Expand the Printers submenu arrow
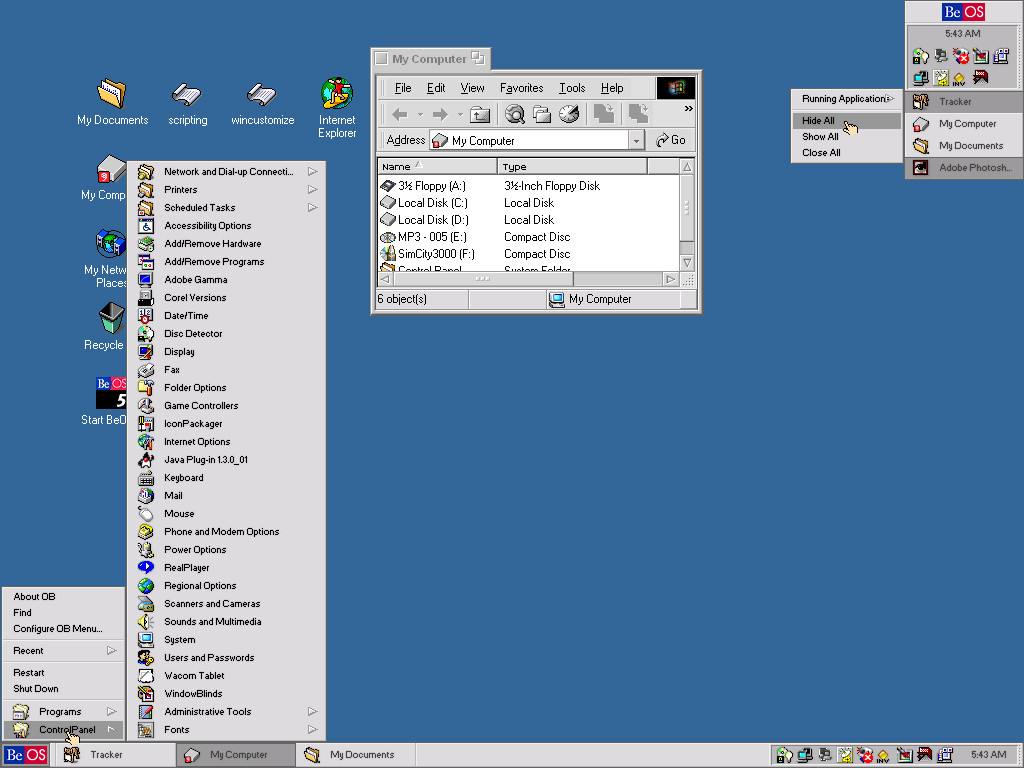This screenshot has width=1024, height=768. (x=313, y=189)
